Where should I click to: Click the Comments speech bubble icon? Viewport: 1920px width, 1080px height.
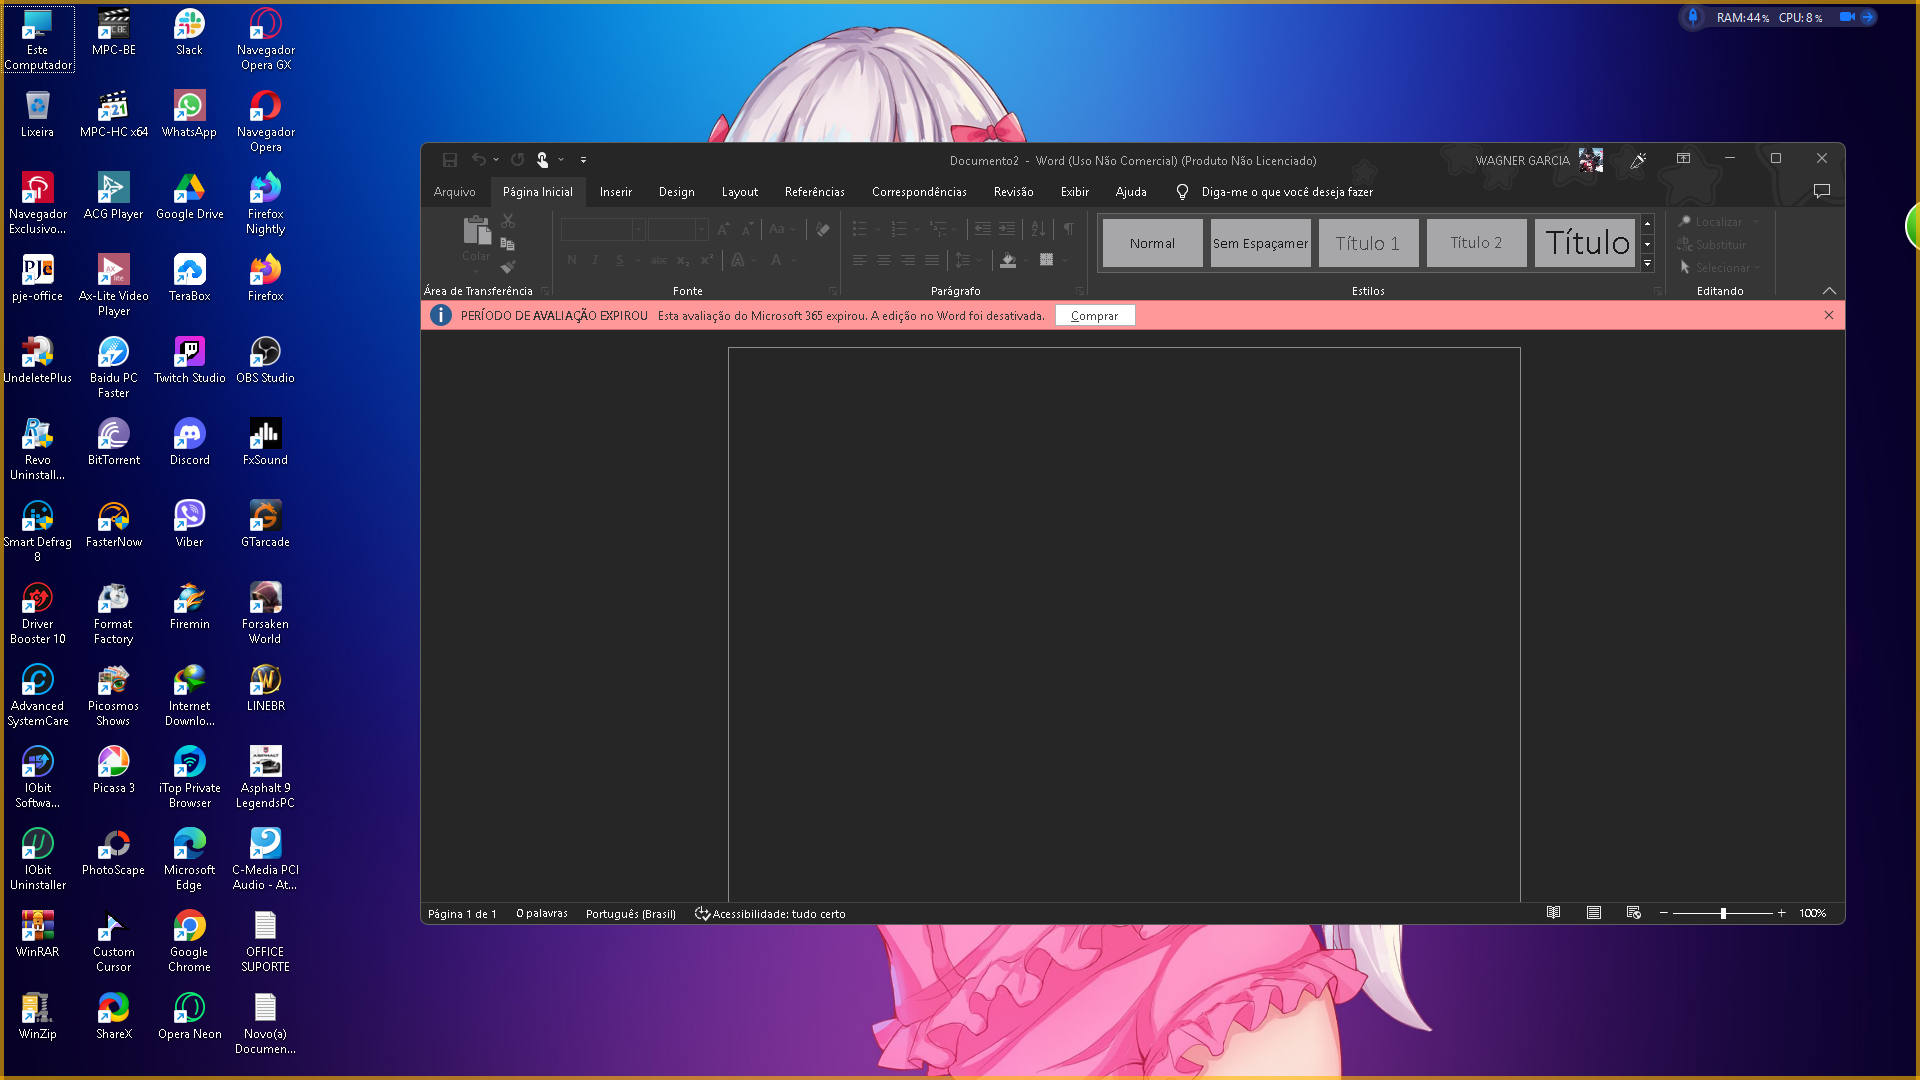[1821, 191]
